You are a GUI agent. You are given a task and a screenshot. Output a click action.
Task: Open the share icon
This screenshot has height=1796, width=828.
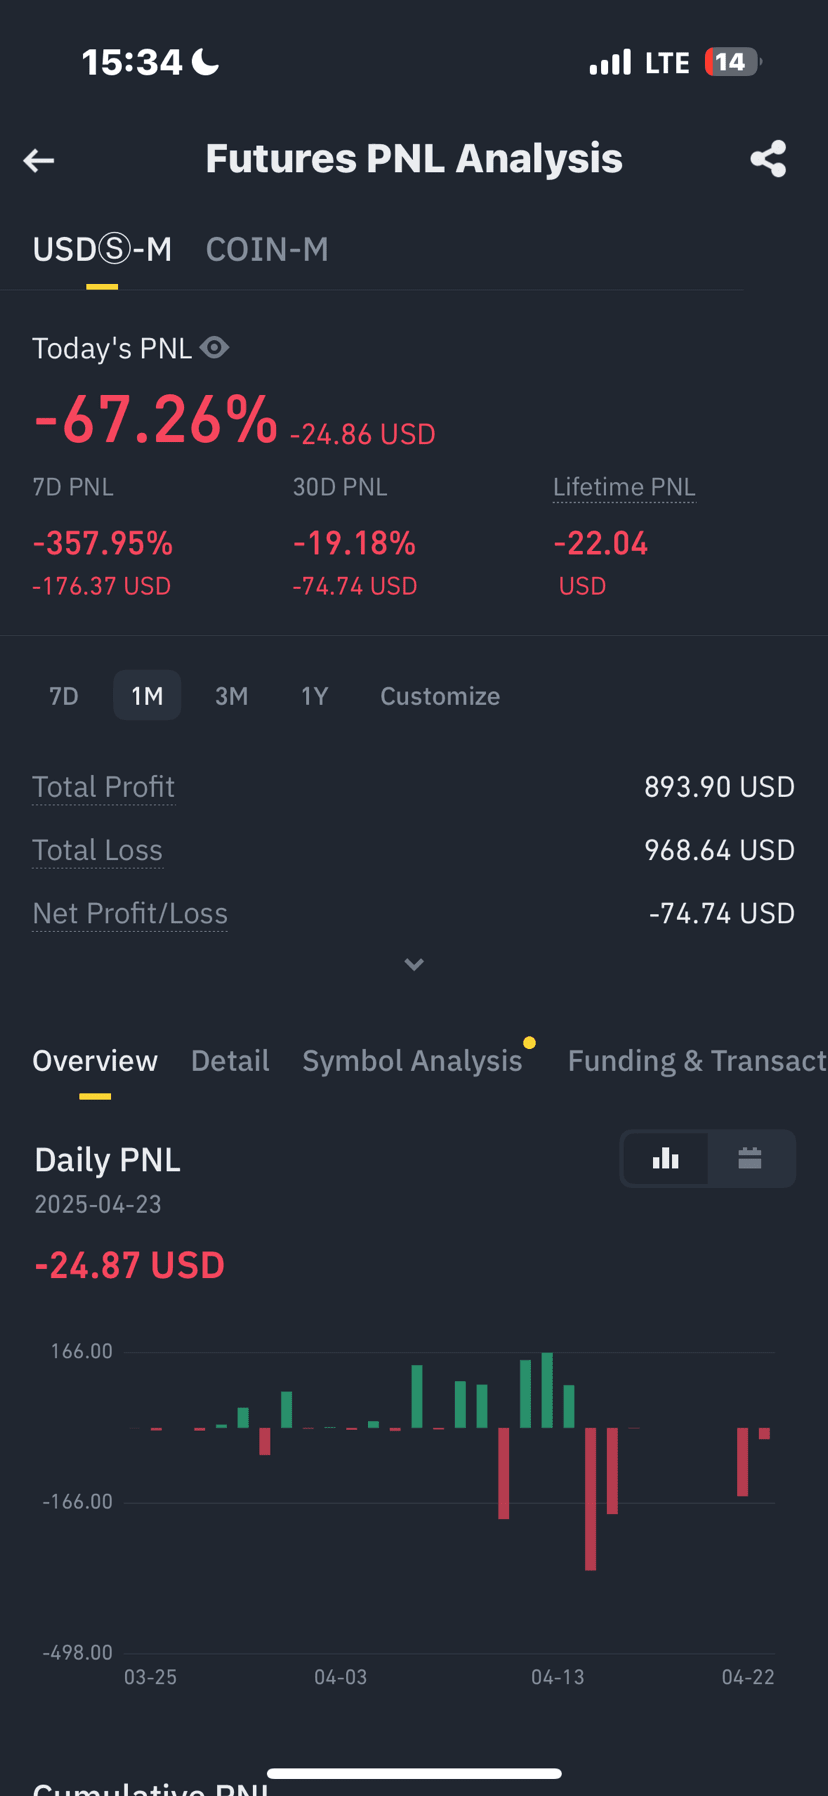coord(768,159)
